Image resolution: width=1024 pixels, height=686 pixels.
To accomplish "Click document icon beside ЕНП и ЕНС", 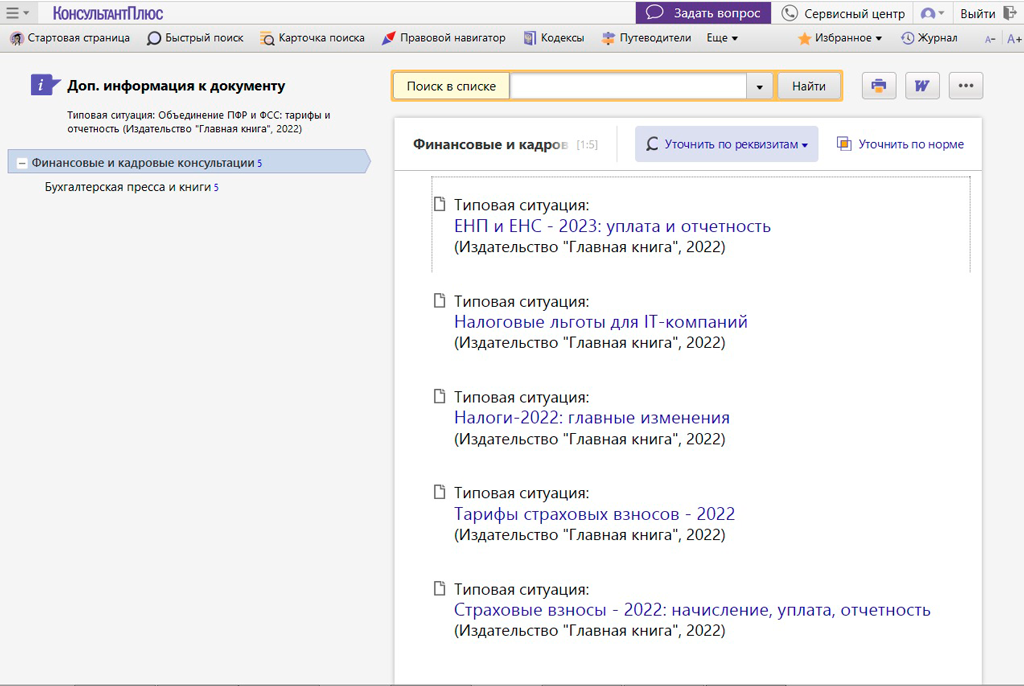I will 440,204.
